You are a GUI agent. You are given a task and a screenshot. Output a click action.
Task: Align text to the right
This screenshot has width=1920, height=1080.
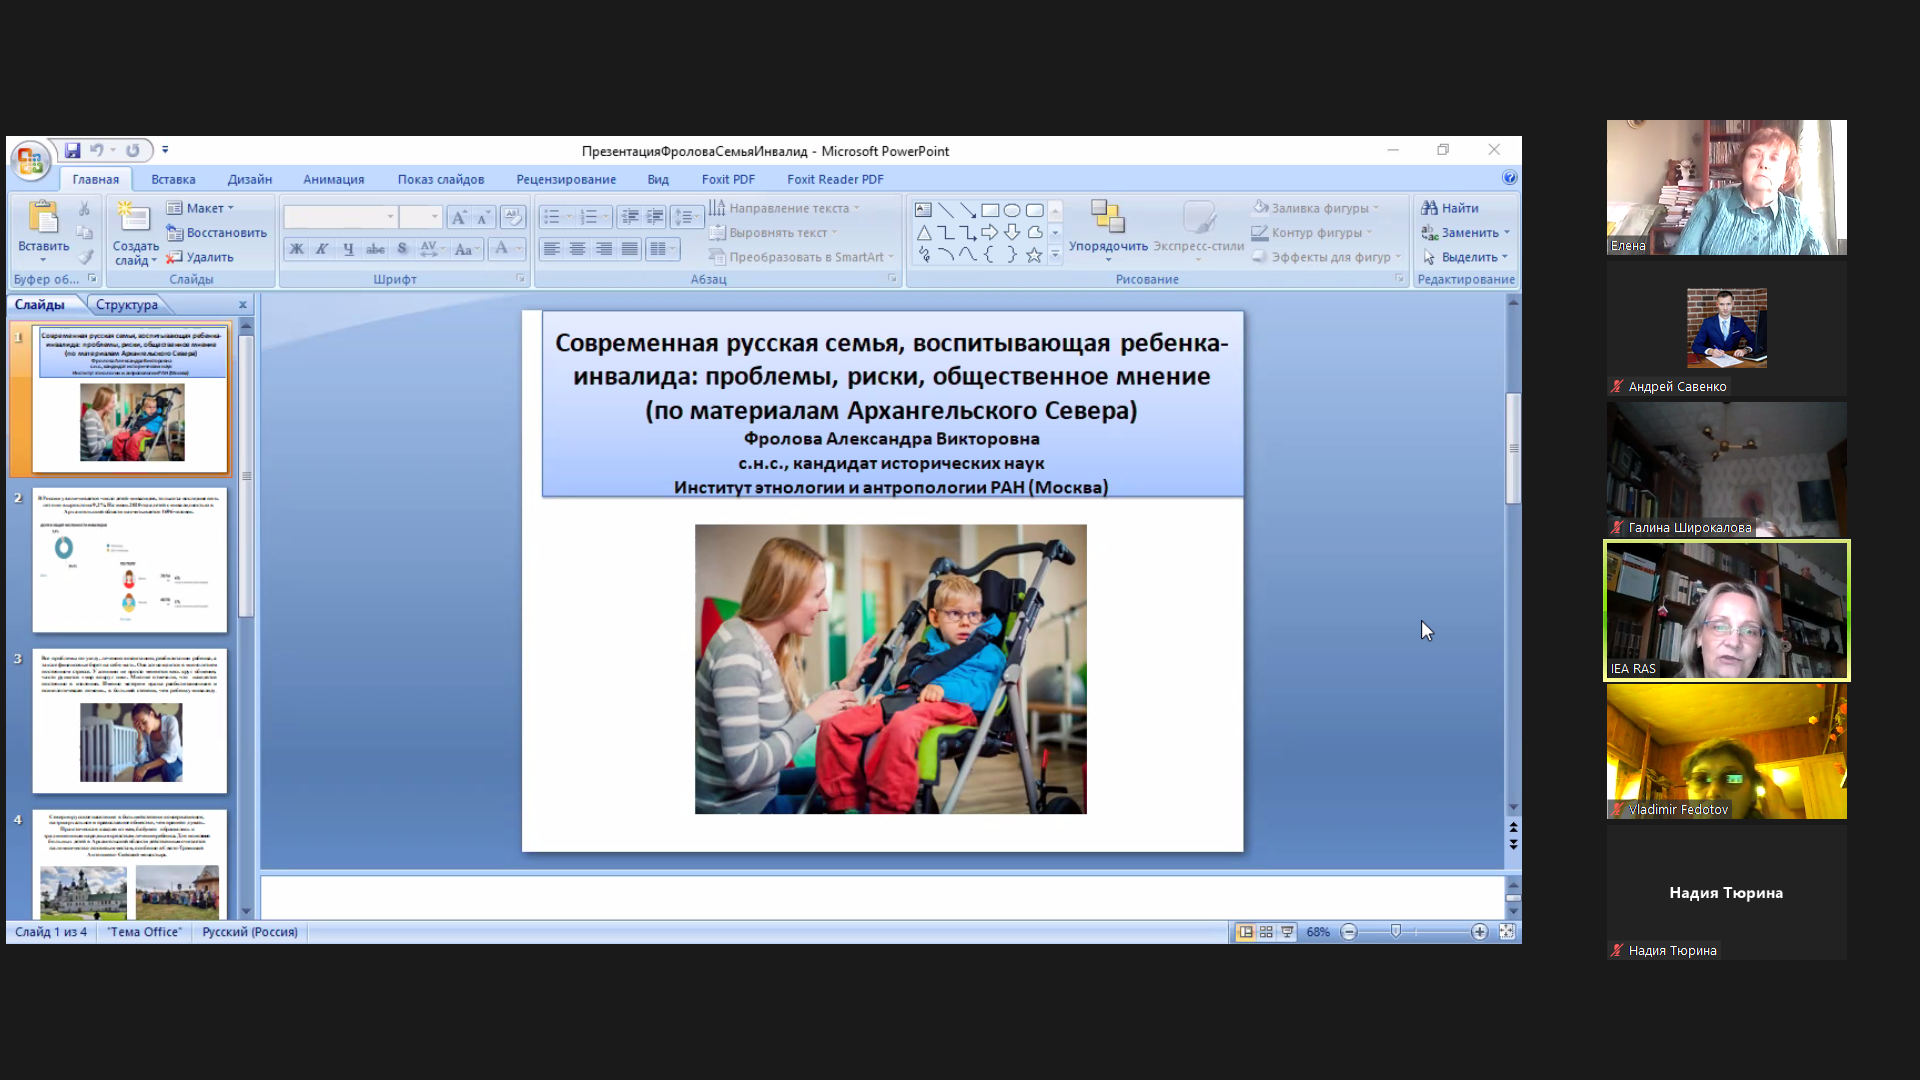click(x=603, y=249)
